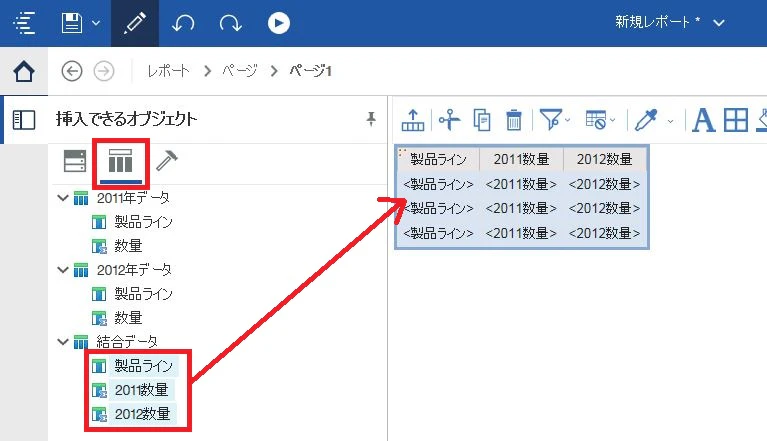Run the report with the play button
Viewport: 767px width, 441px height.
(279, 23)
